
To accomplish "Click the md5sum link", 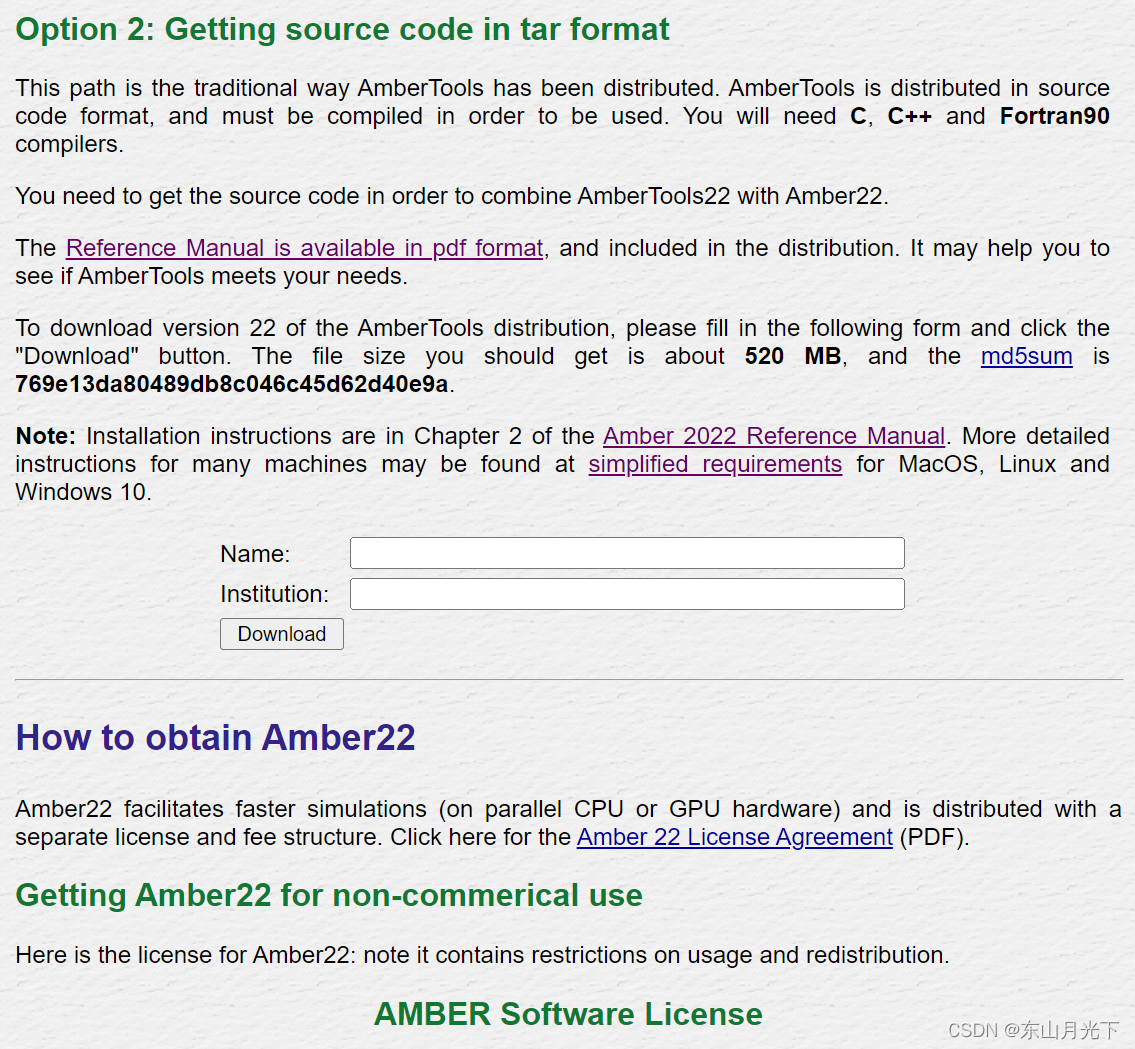I will point(1026,356).
